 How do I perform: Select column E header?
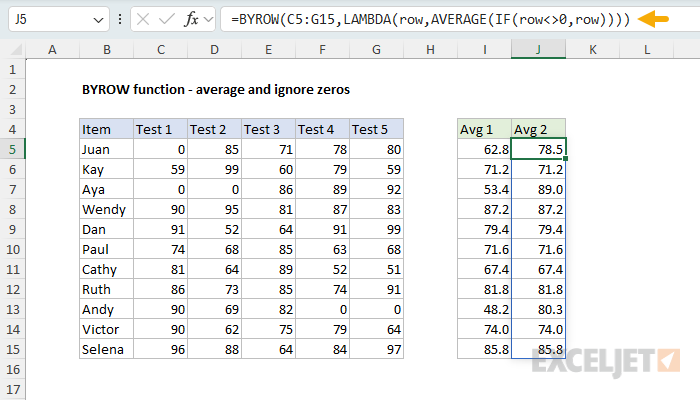[x=269, y=50]
